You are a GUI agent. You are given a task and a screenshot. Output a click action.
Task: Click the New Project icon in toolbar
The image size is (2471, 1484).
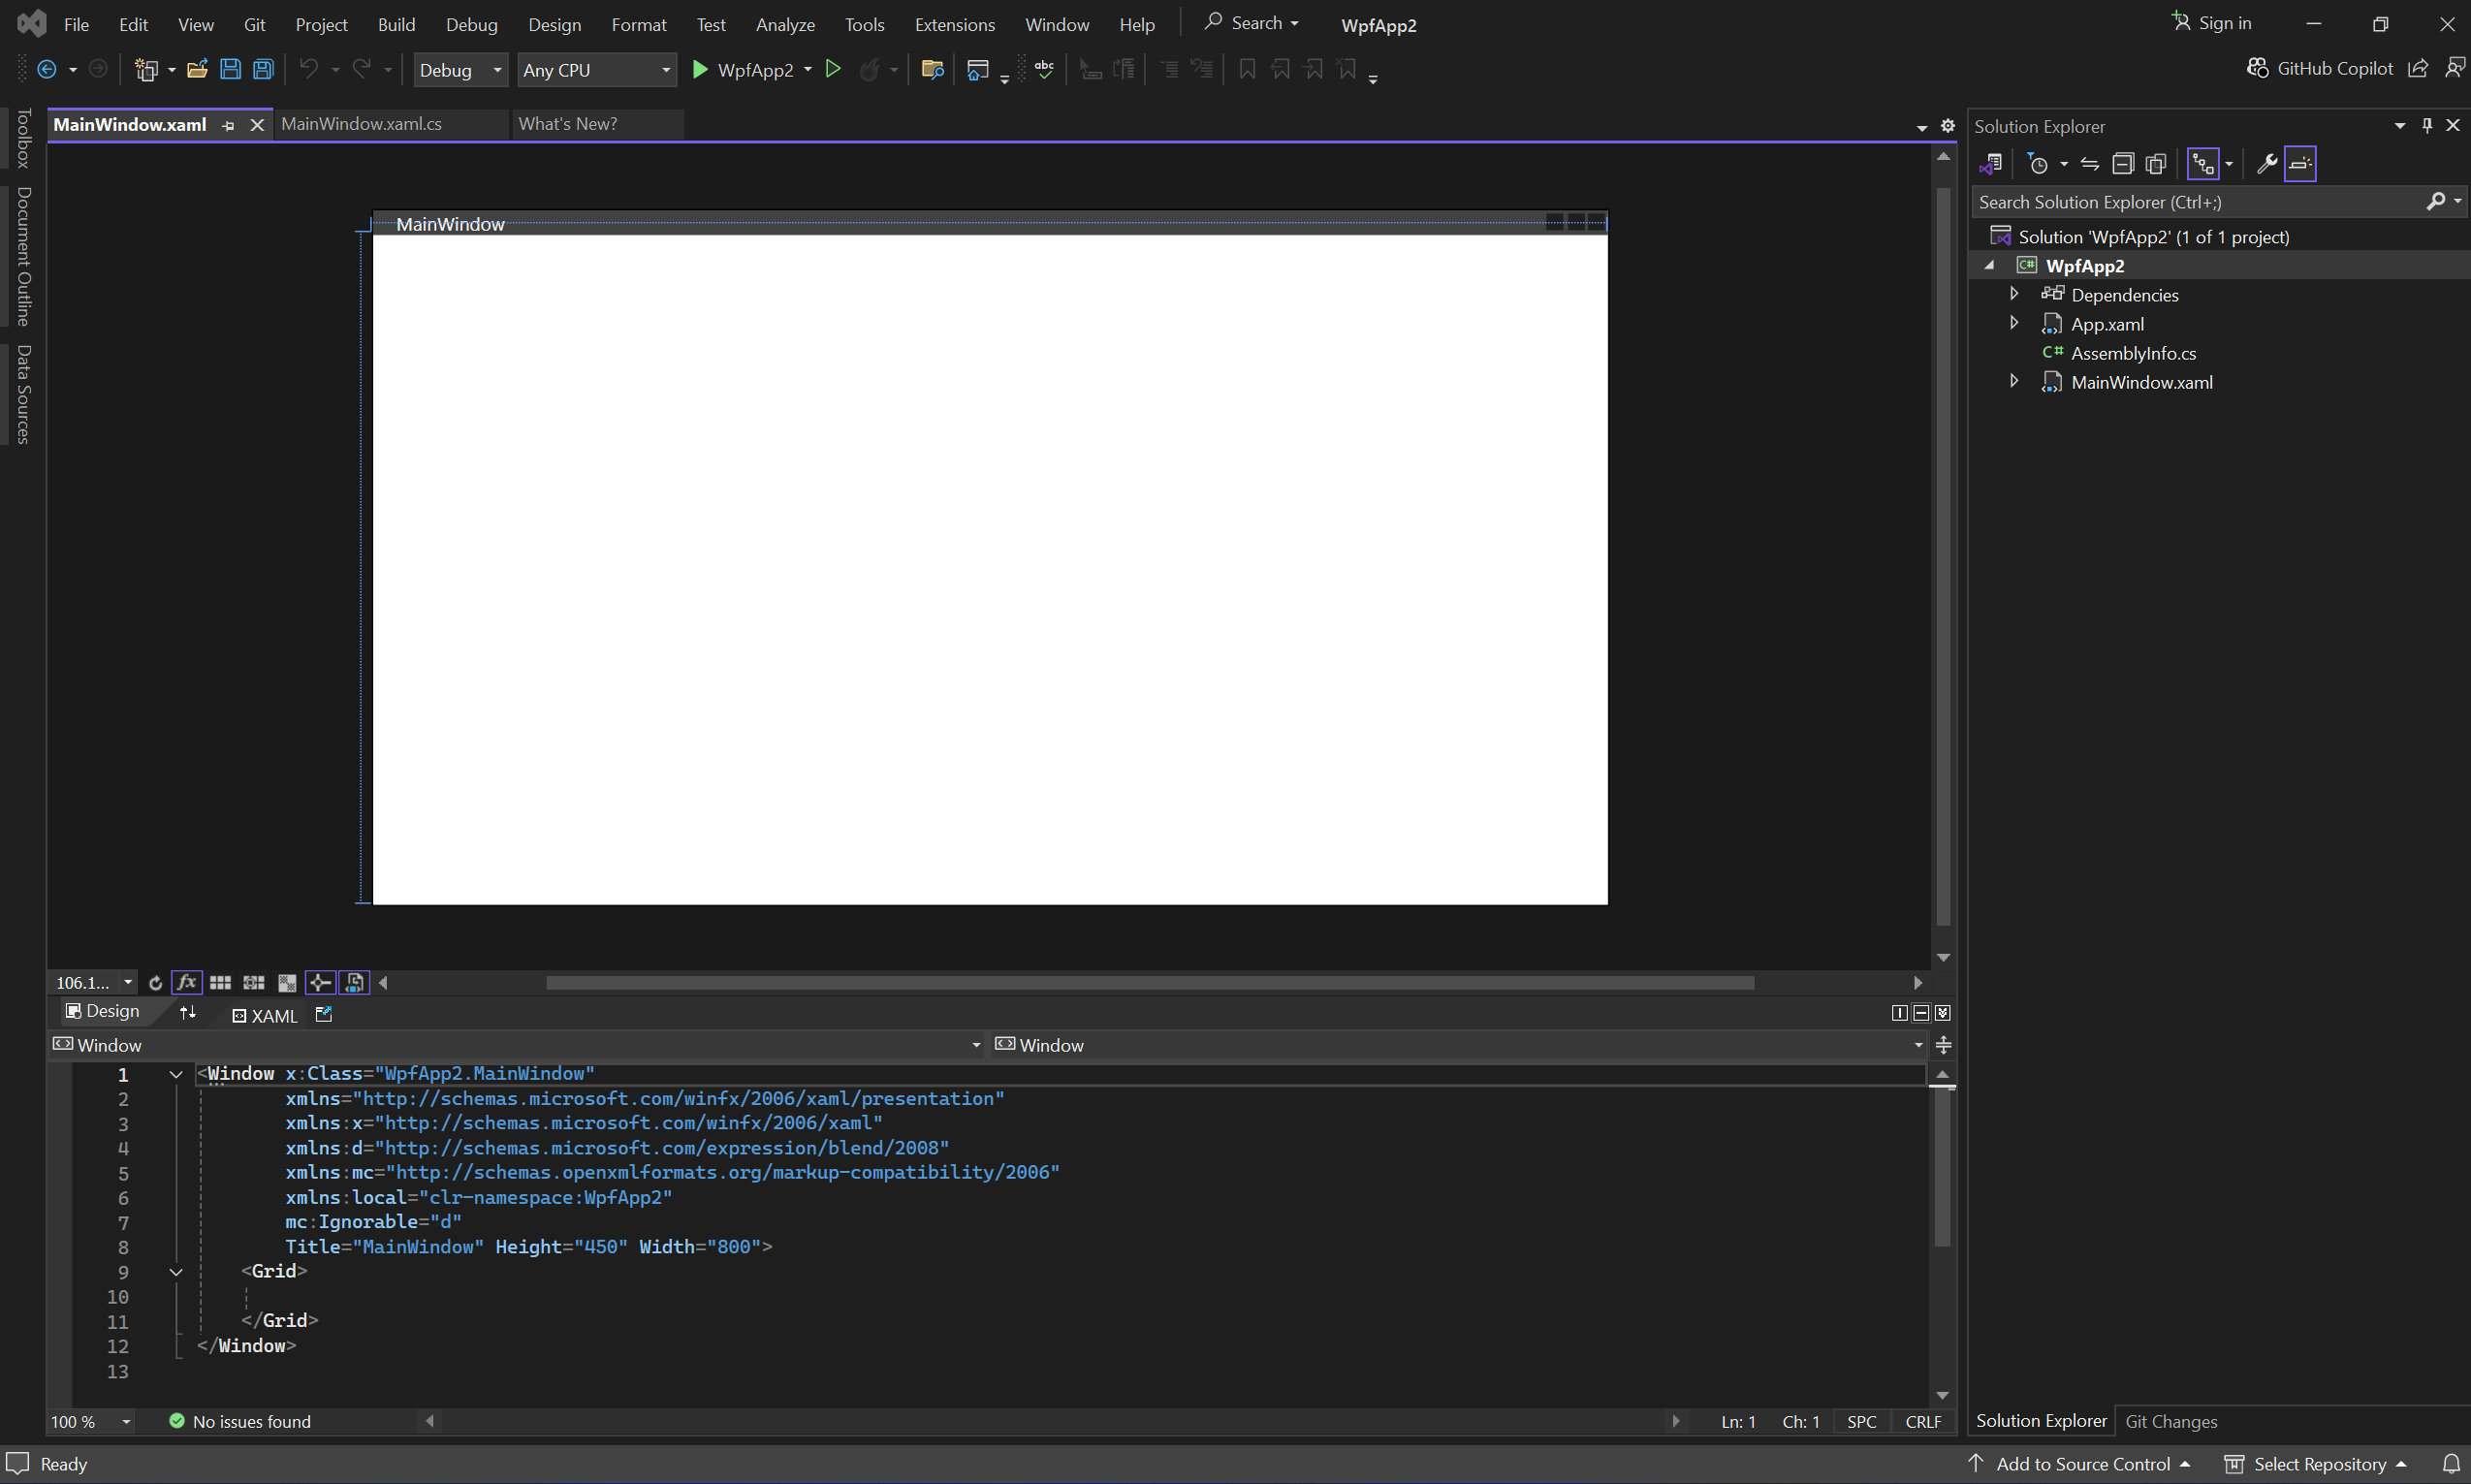point(146,69)
